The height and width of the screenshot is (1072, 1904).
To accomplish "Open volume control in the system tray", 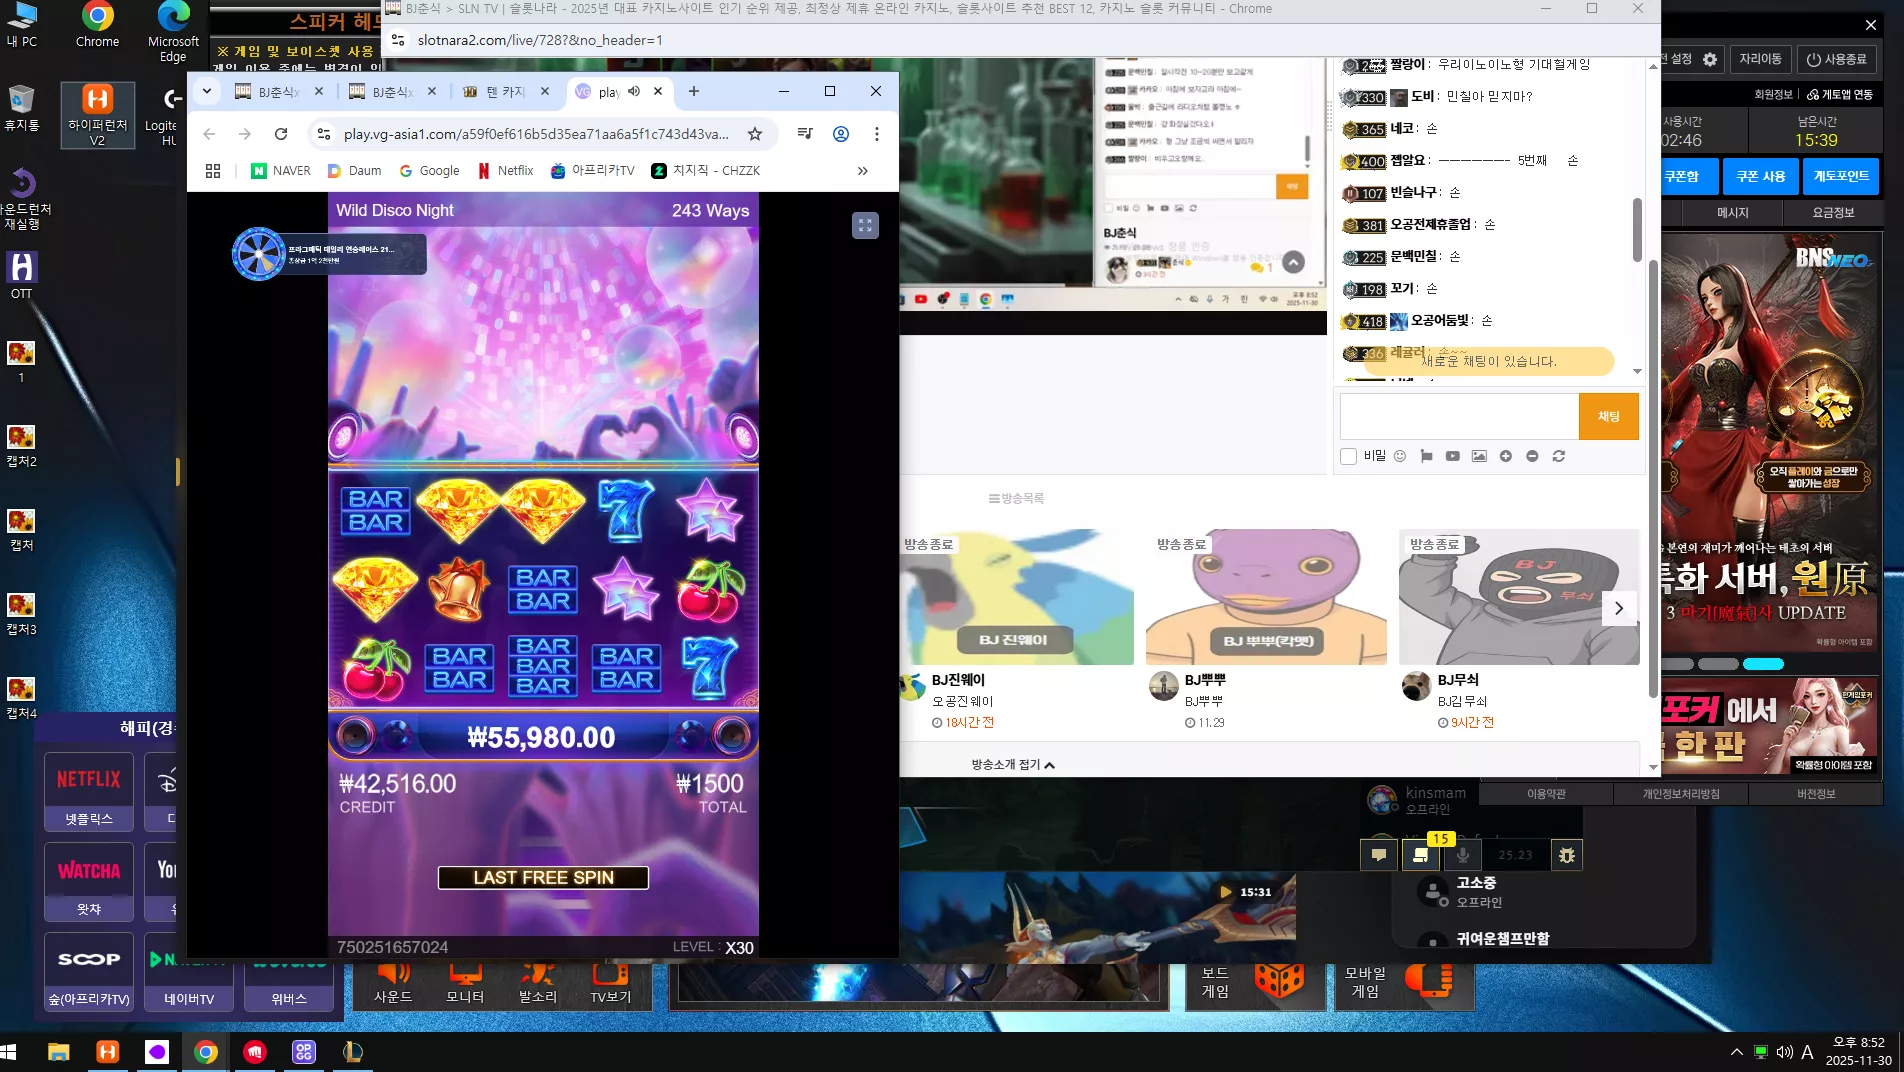I will click(x=1784, y=1052).
